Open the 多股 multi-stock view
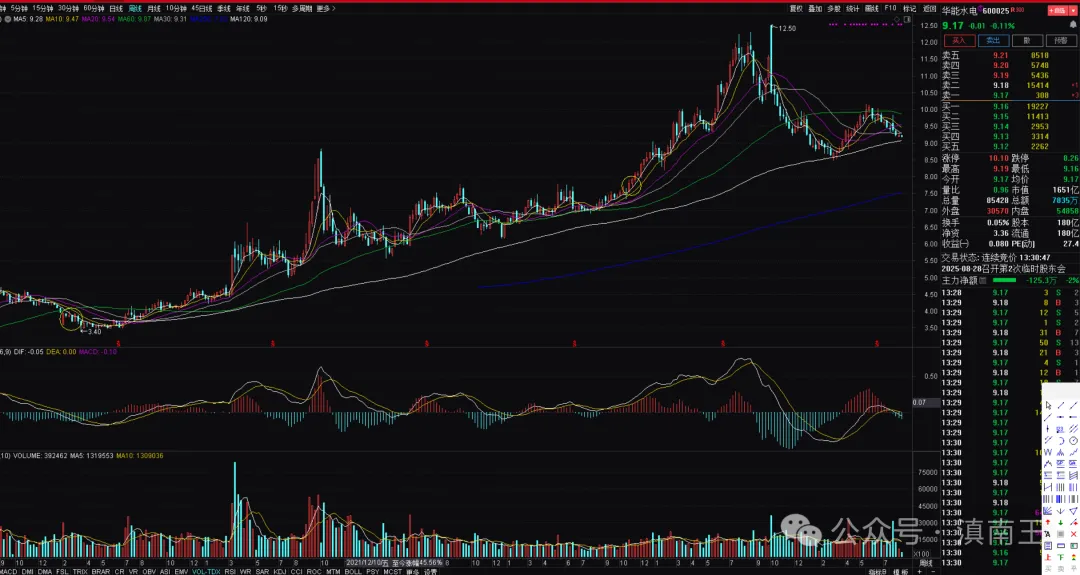The height and width of the screenshot is (575, 1080). 833,8
